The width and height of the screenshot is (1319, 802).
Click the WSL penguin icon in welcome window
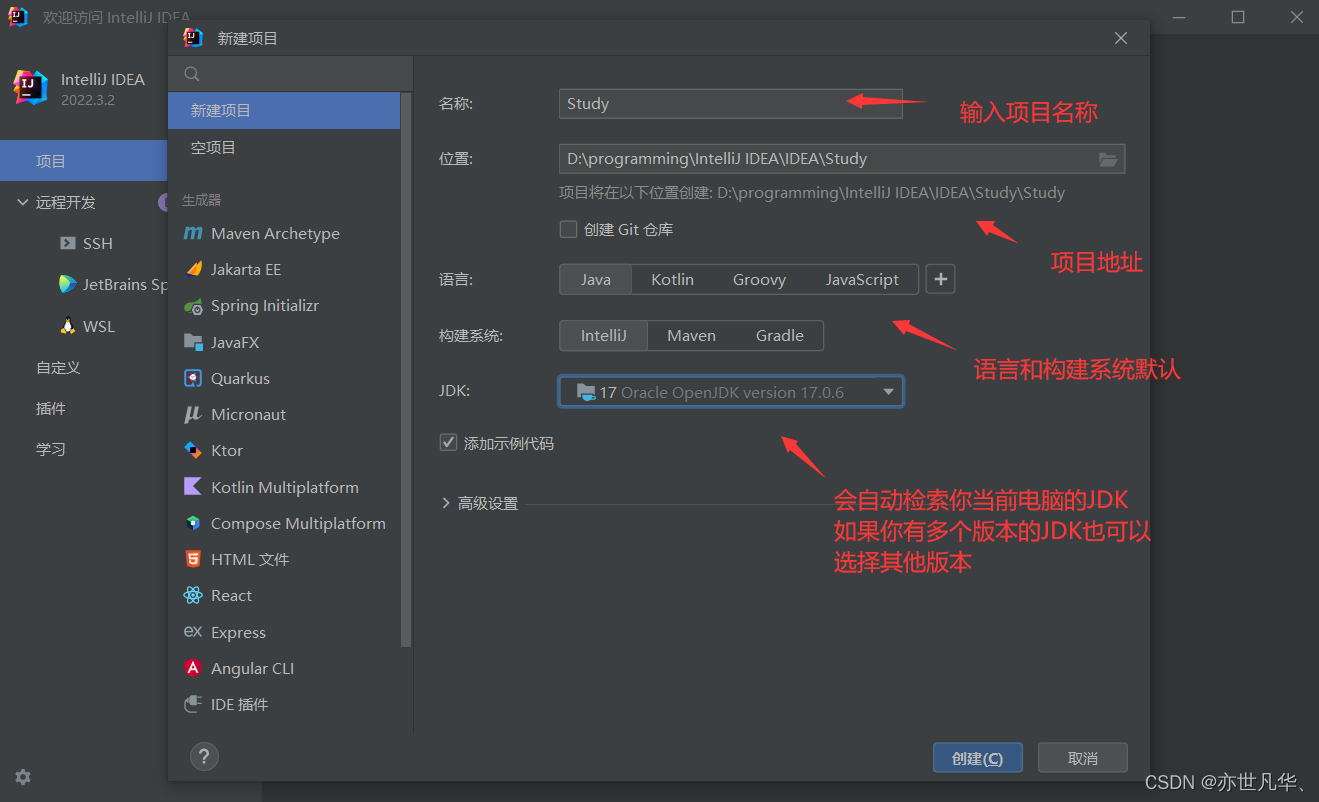(67, 326)
